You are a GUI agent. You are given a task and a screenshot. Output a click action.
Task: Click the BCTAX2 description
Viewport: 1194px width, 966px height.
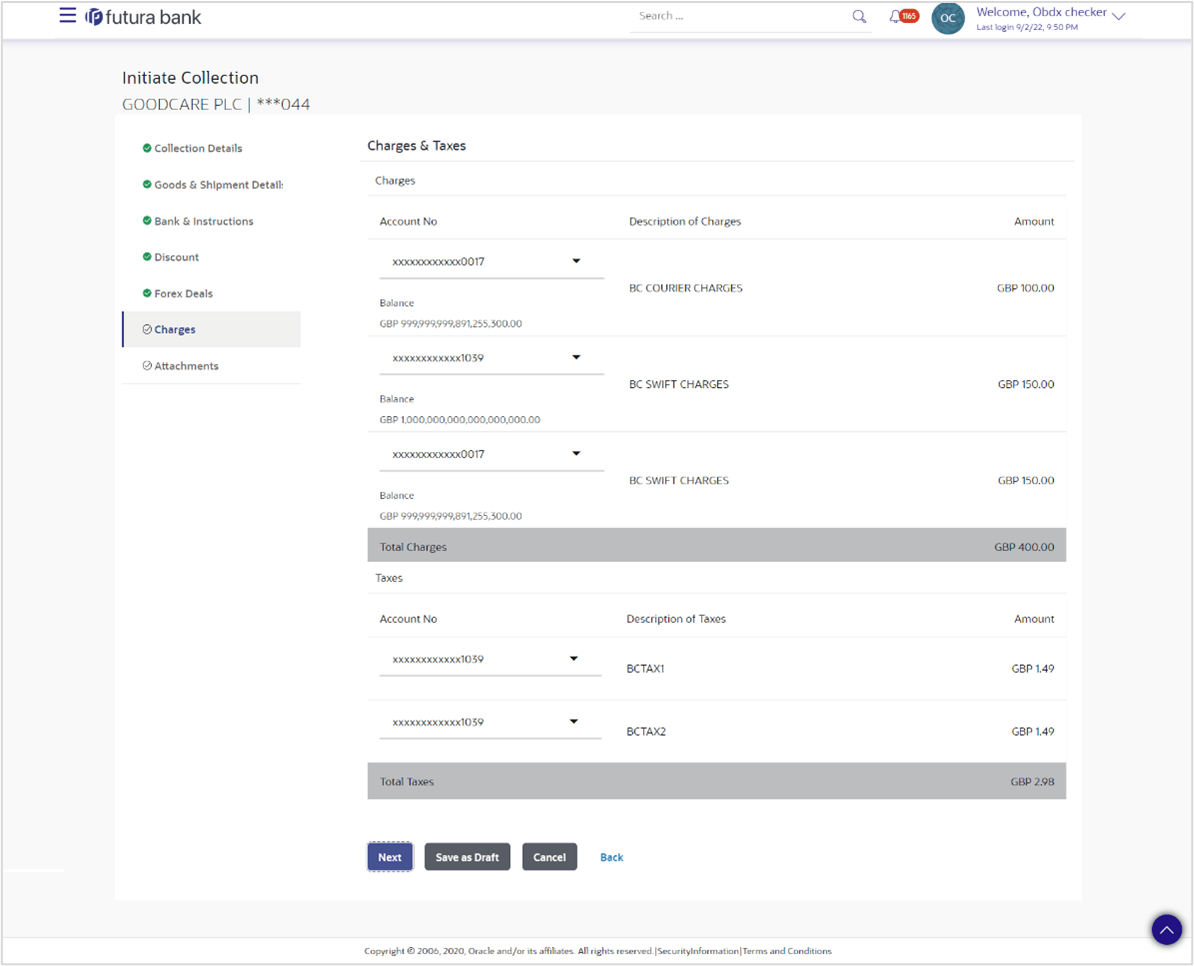646,732
